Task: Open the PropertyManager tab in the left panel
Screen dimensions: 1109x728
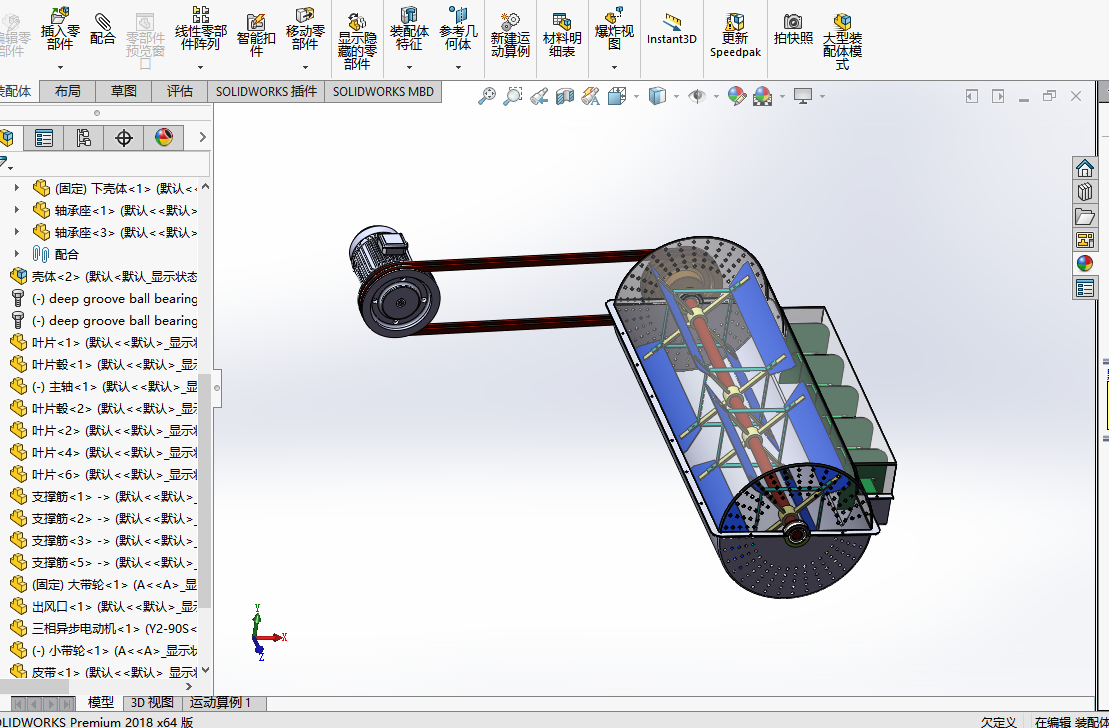Action: click(x=44, y=137)
